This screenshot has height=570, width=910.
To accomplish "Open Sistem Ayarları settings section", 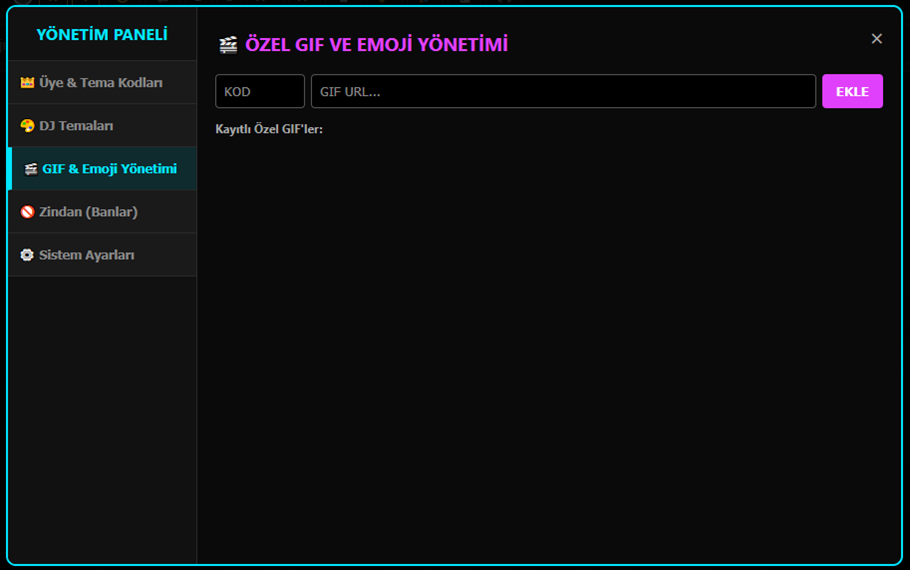I will pos(103,255).
